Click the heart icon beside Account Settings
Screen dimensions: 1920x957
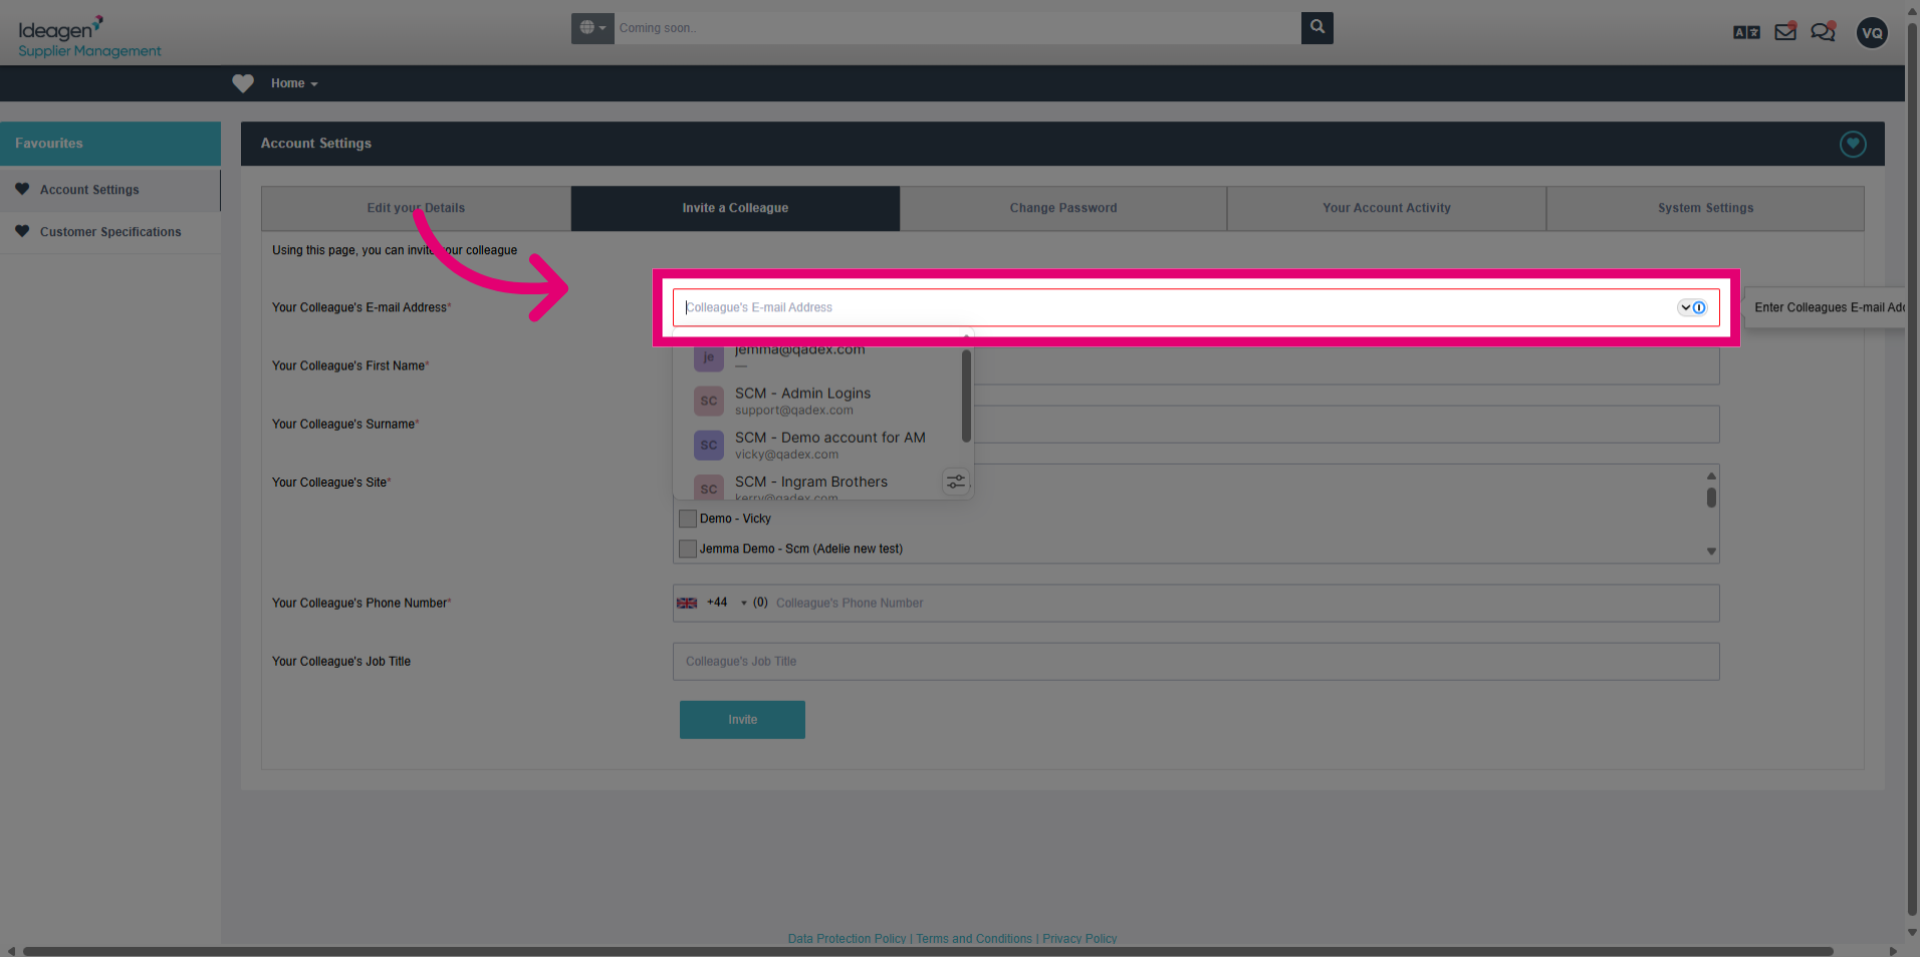coord(22,189)
